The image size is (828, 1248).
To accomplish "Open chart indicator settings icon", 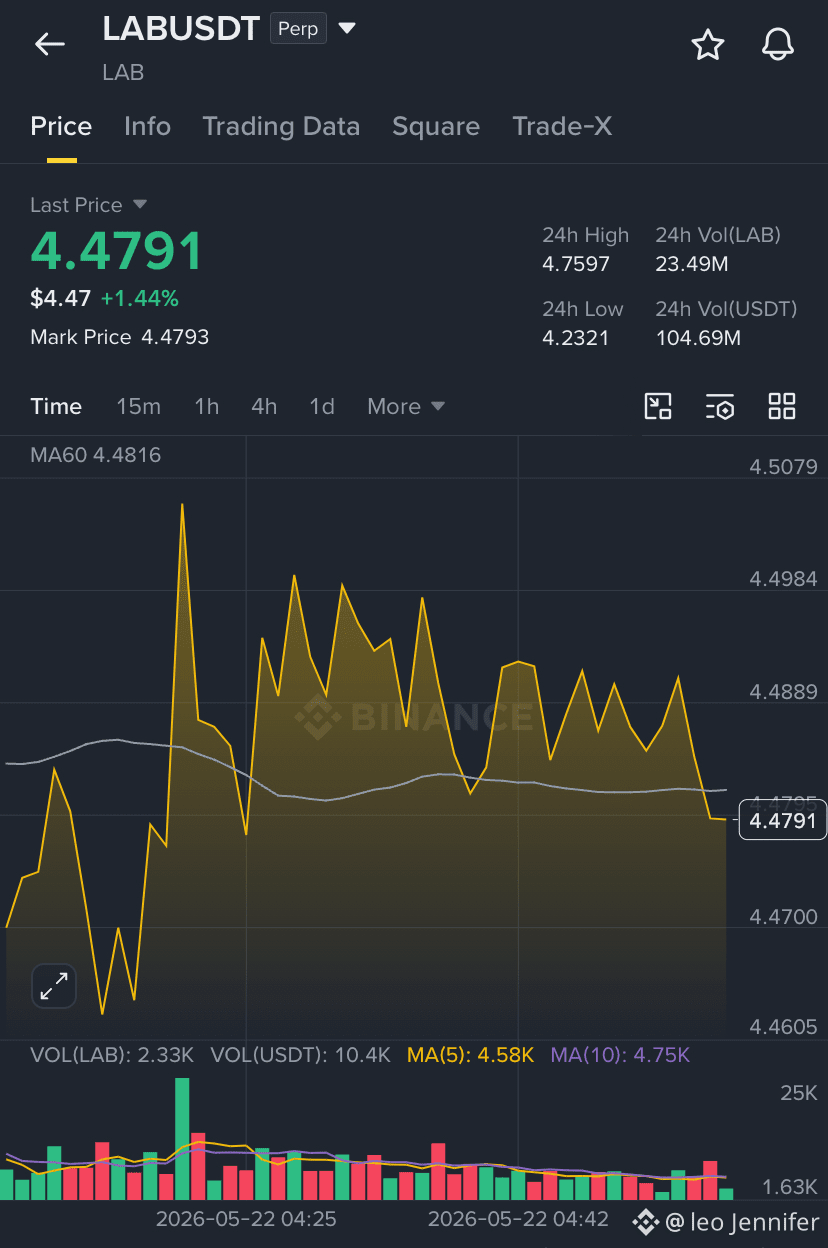I will tap(720, 406).
